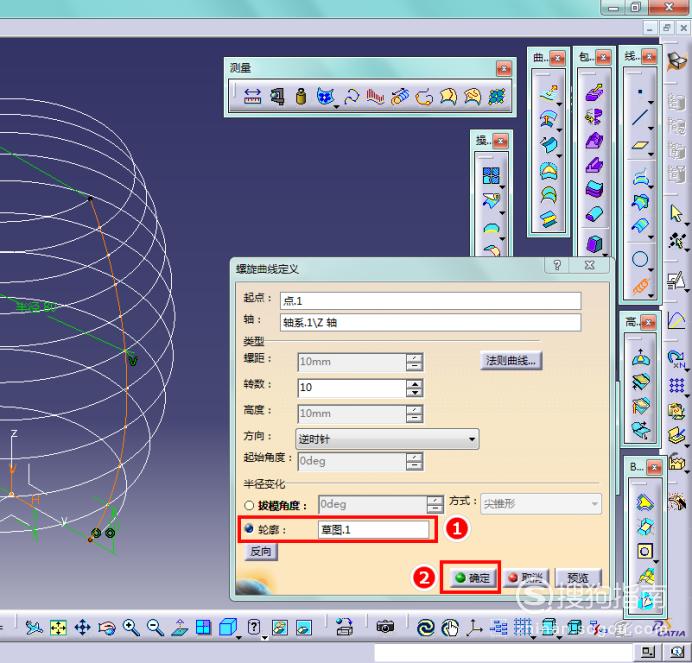The width and height of the screenshot is (692, 663).
Task: Increase the 转数 revolutions value
Action: (414, 384)
